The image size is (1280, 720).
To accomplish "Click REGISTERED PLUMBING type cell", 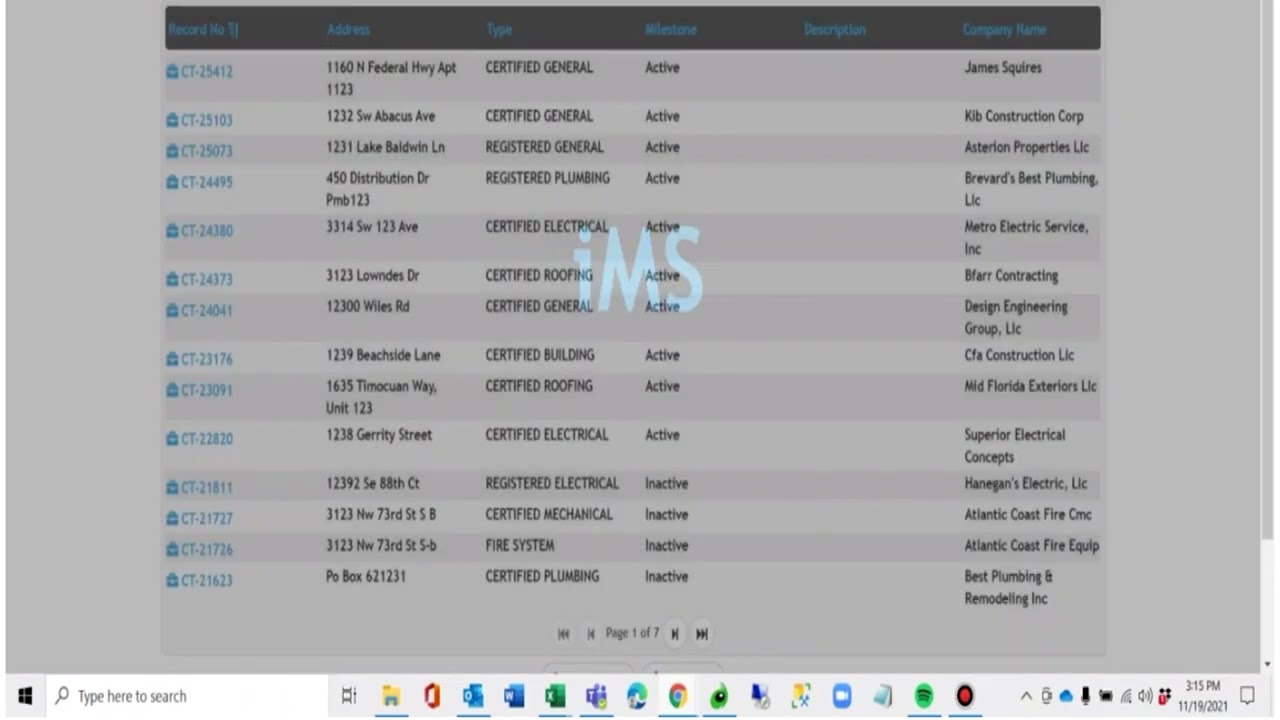I will [x=547, y=178].
